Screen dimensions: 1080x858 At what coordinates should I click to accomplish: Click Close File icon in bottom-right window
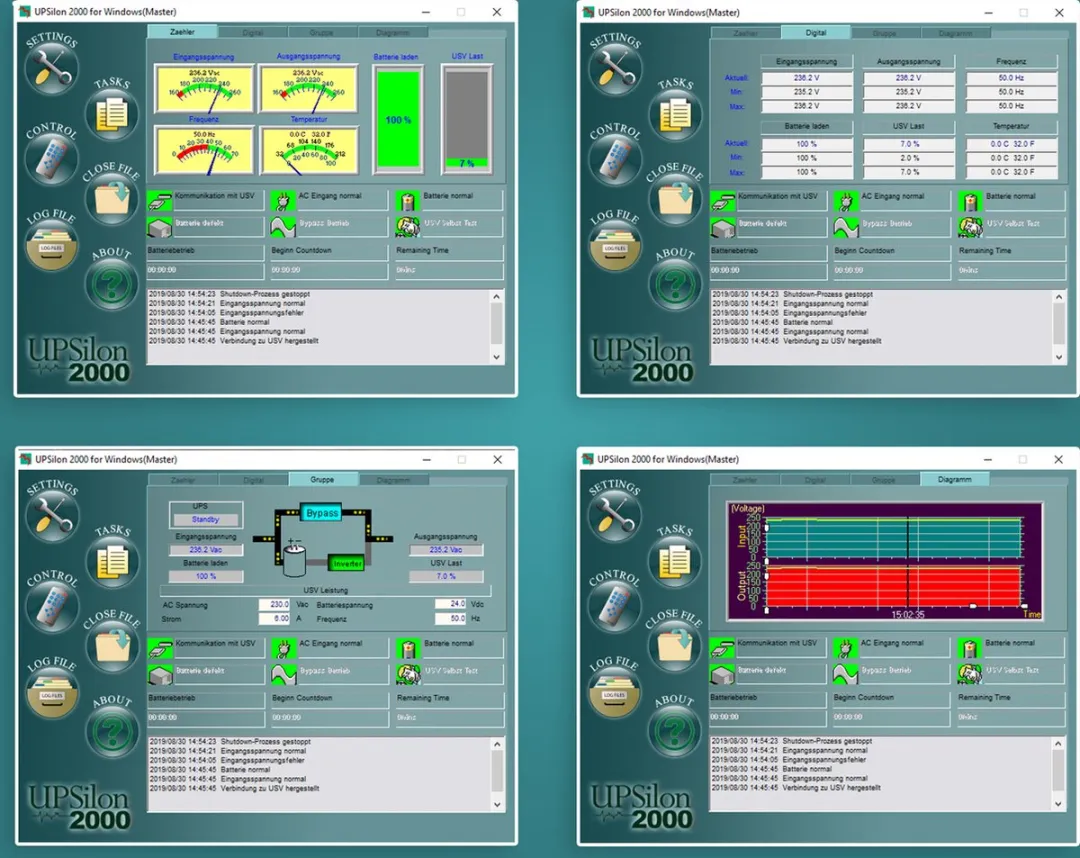[674, 646]
